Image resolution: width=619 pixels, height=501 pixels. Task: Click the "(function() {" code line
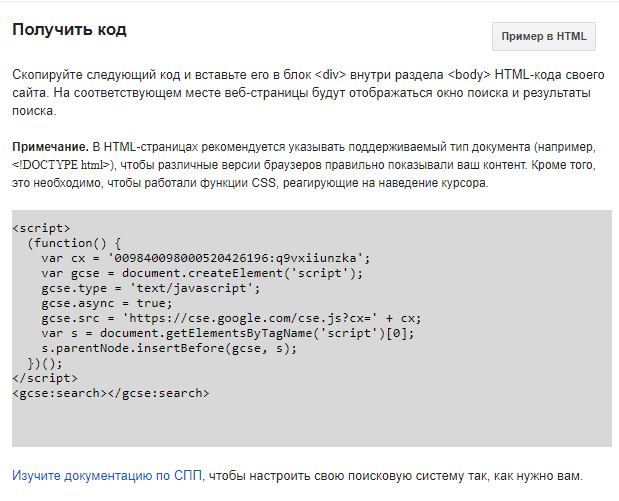(74, 243)
